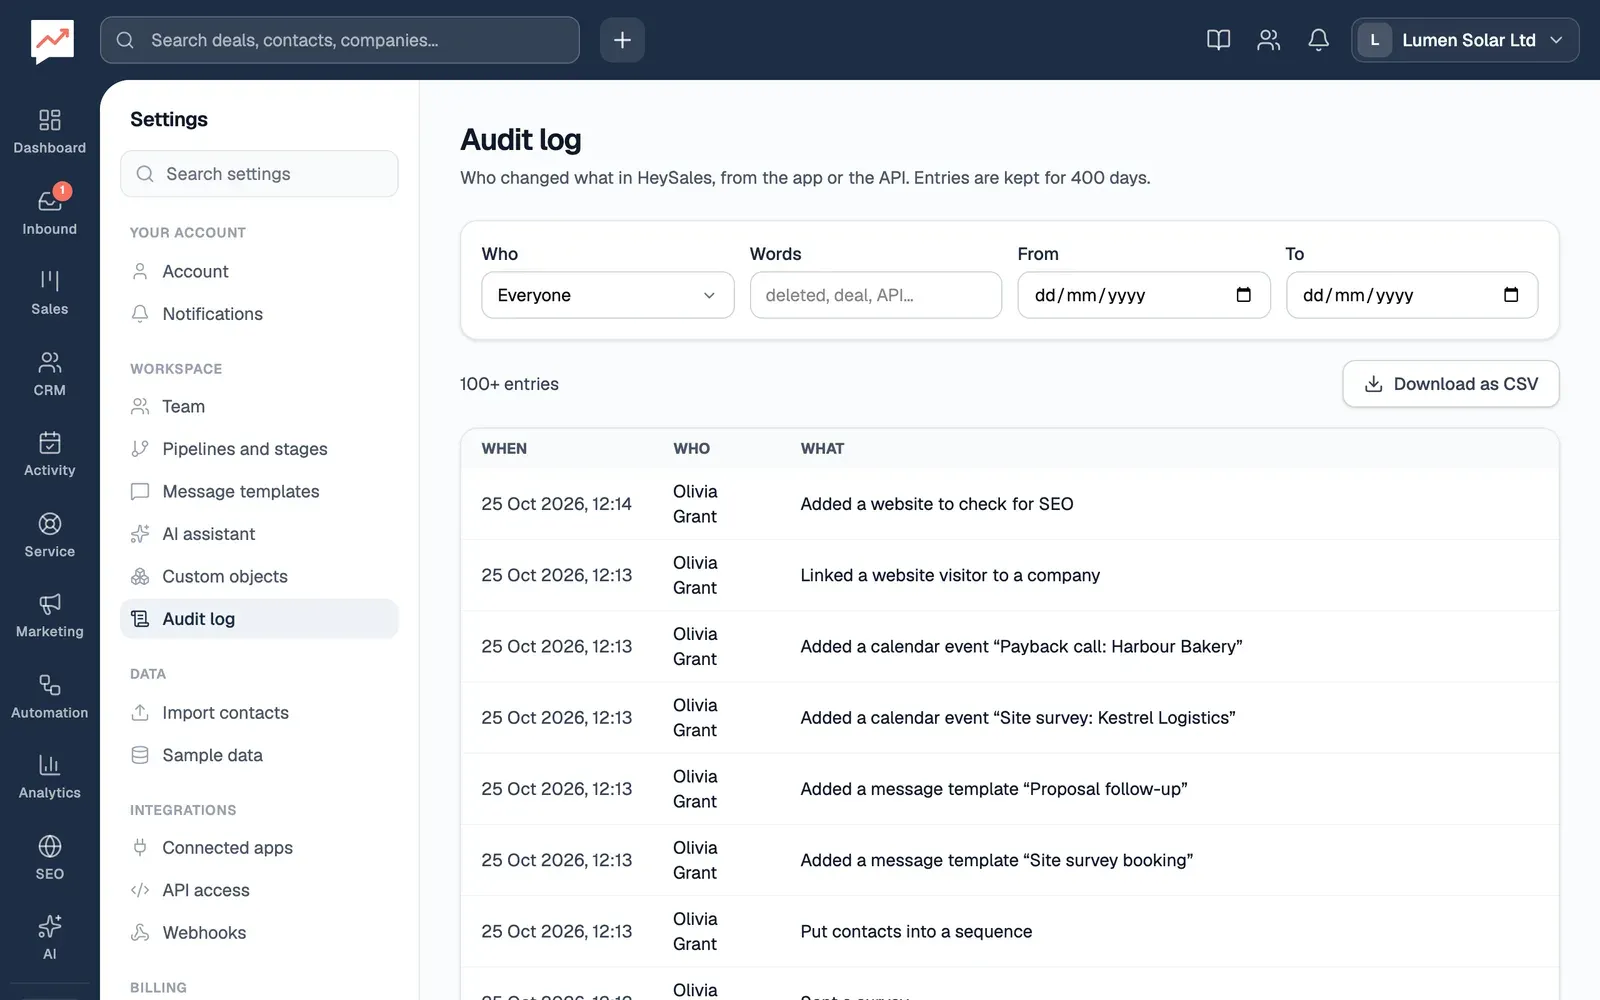Open the help docs book icon
This screenshot has width=1600, height=1000.
pyautogui.click(x=1218, y=40)
